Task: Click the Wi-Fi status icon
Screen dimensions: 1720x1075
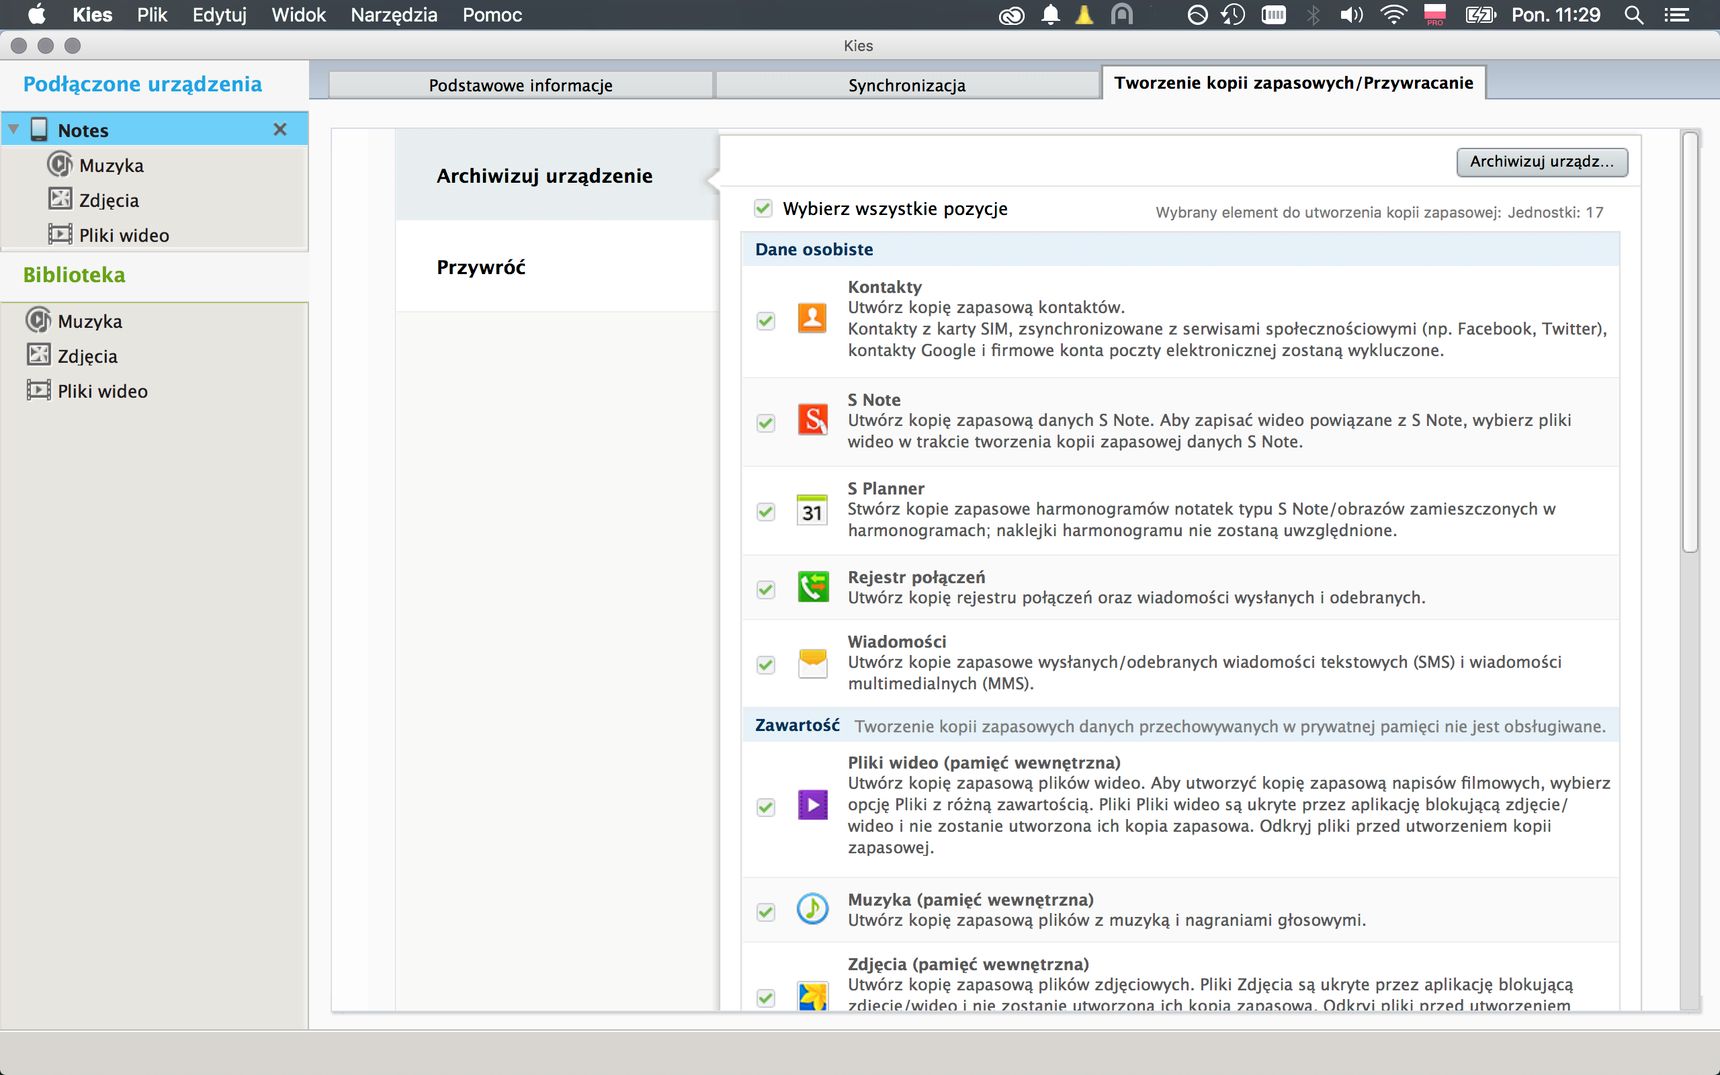Action: pyautogui.click(x=1393, y=15)
